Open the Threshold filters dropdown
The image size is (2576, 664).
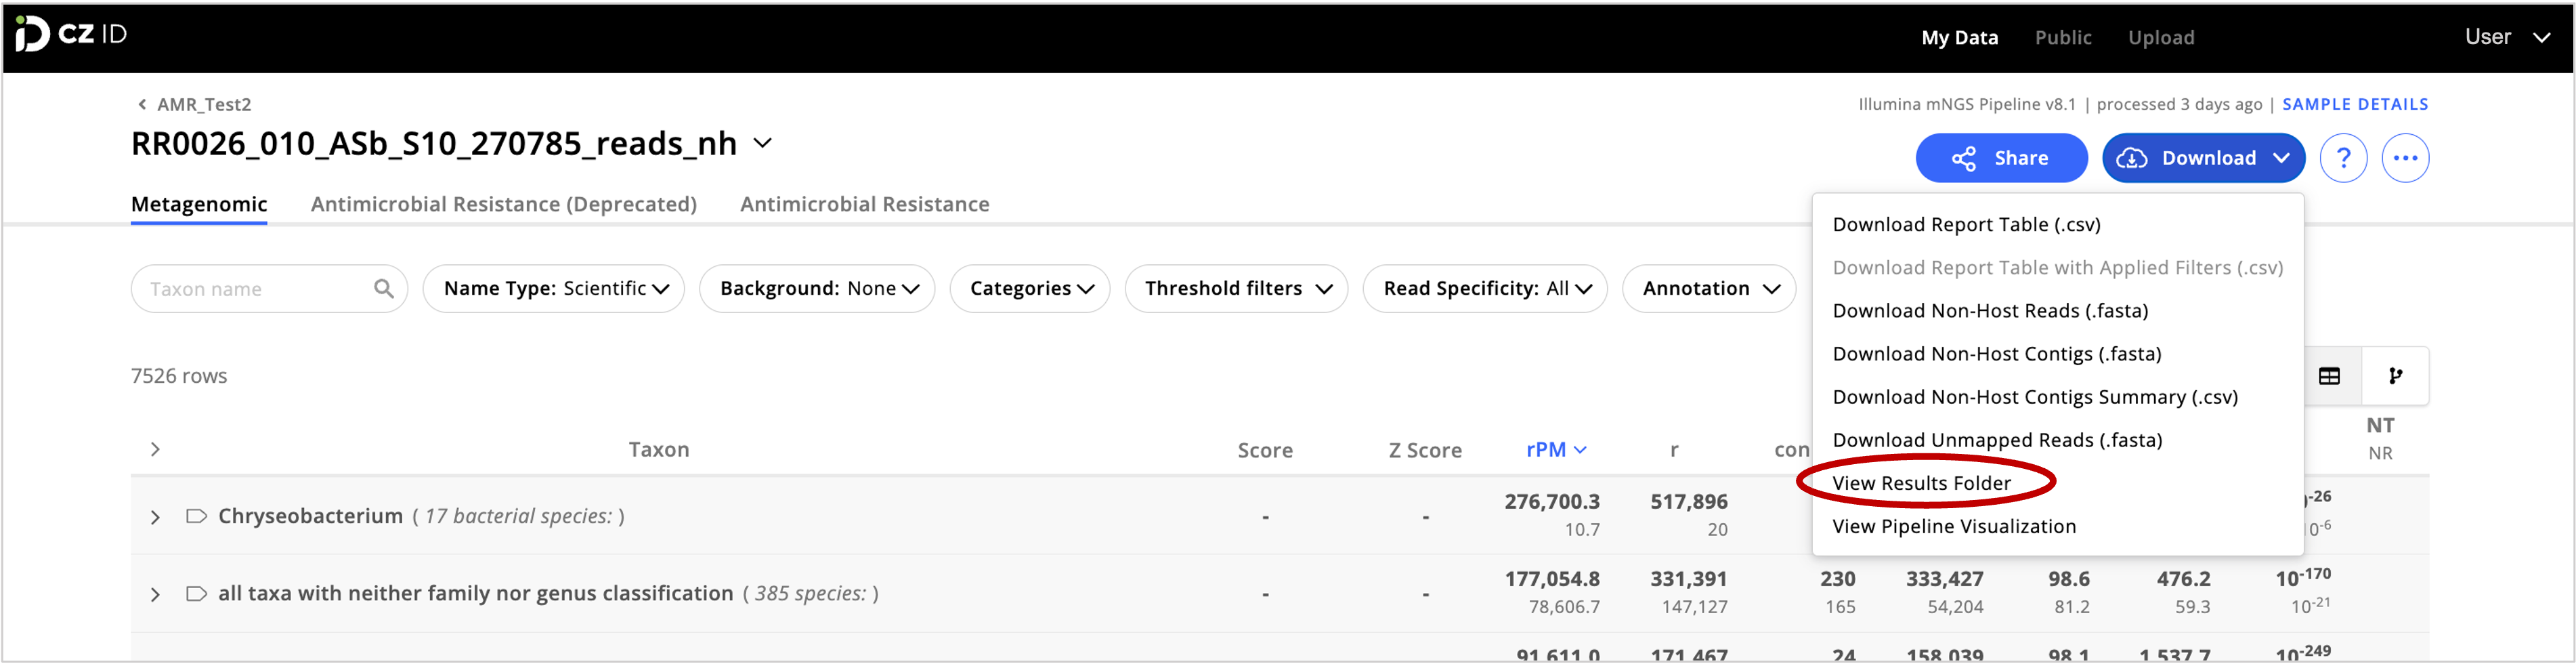pos(1236,288)
